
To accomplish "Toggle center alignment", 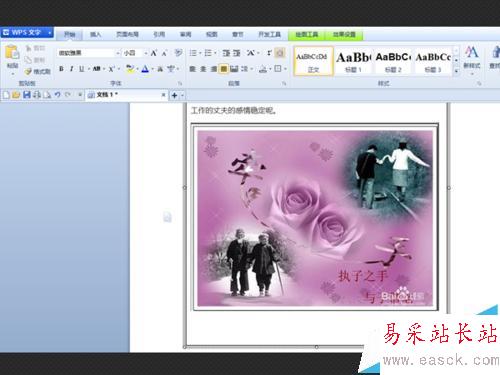I will pyautogui.click(x=203, y=69).
